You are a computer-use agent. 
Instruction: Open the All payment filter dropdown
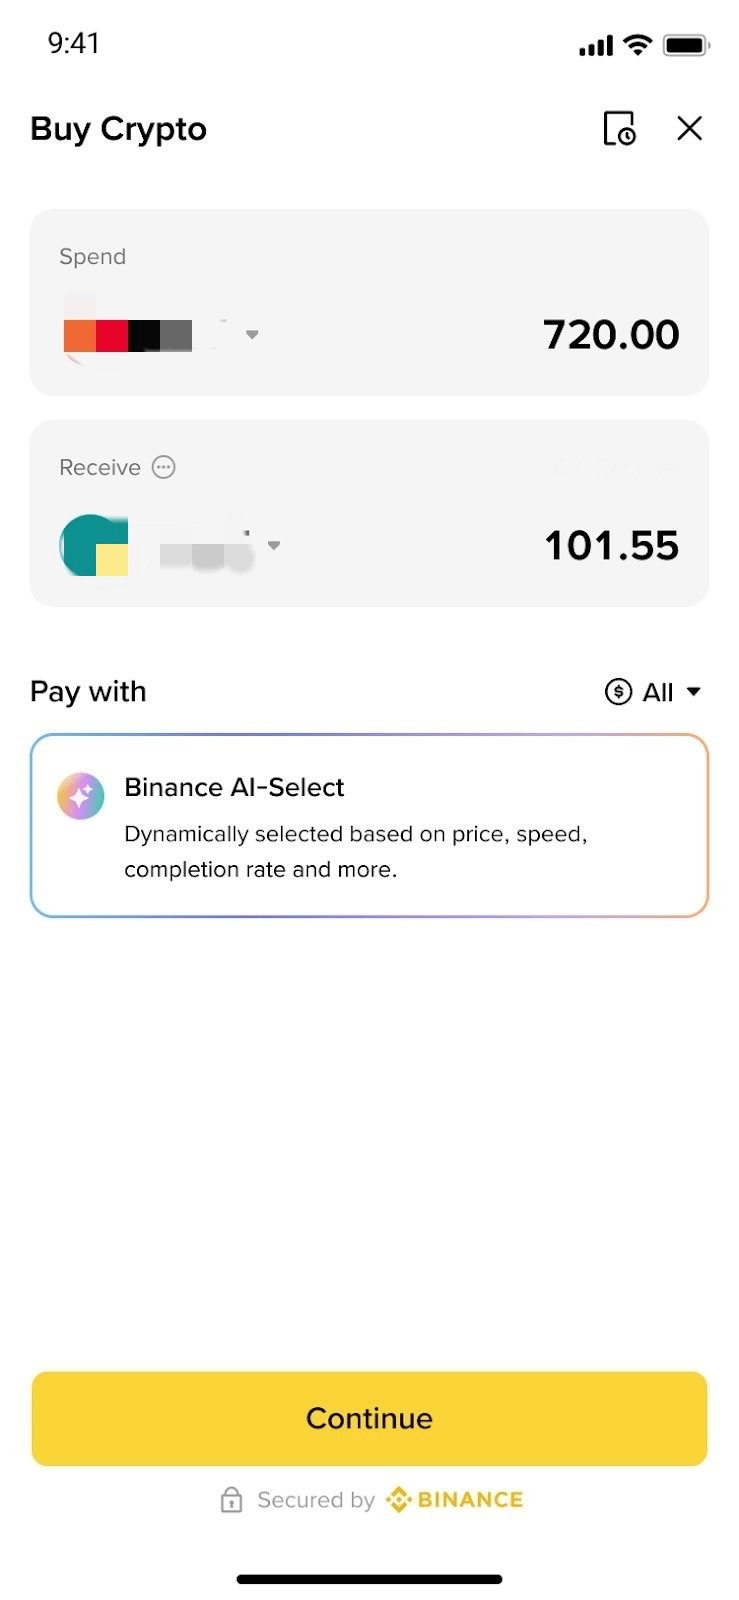click(x=653, y=692)
